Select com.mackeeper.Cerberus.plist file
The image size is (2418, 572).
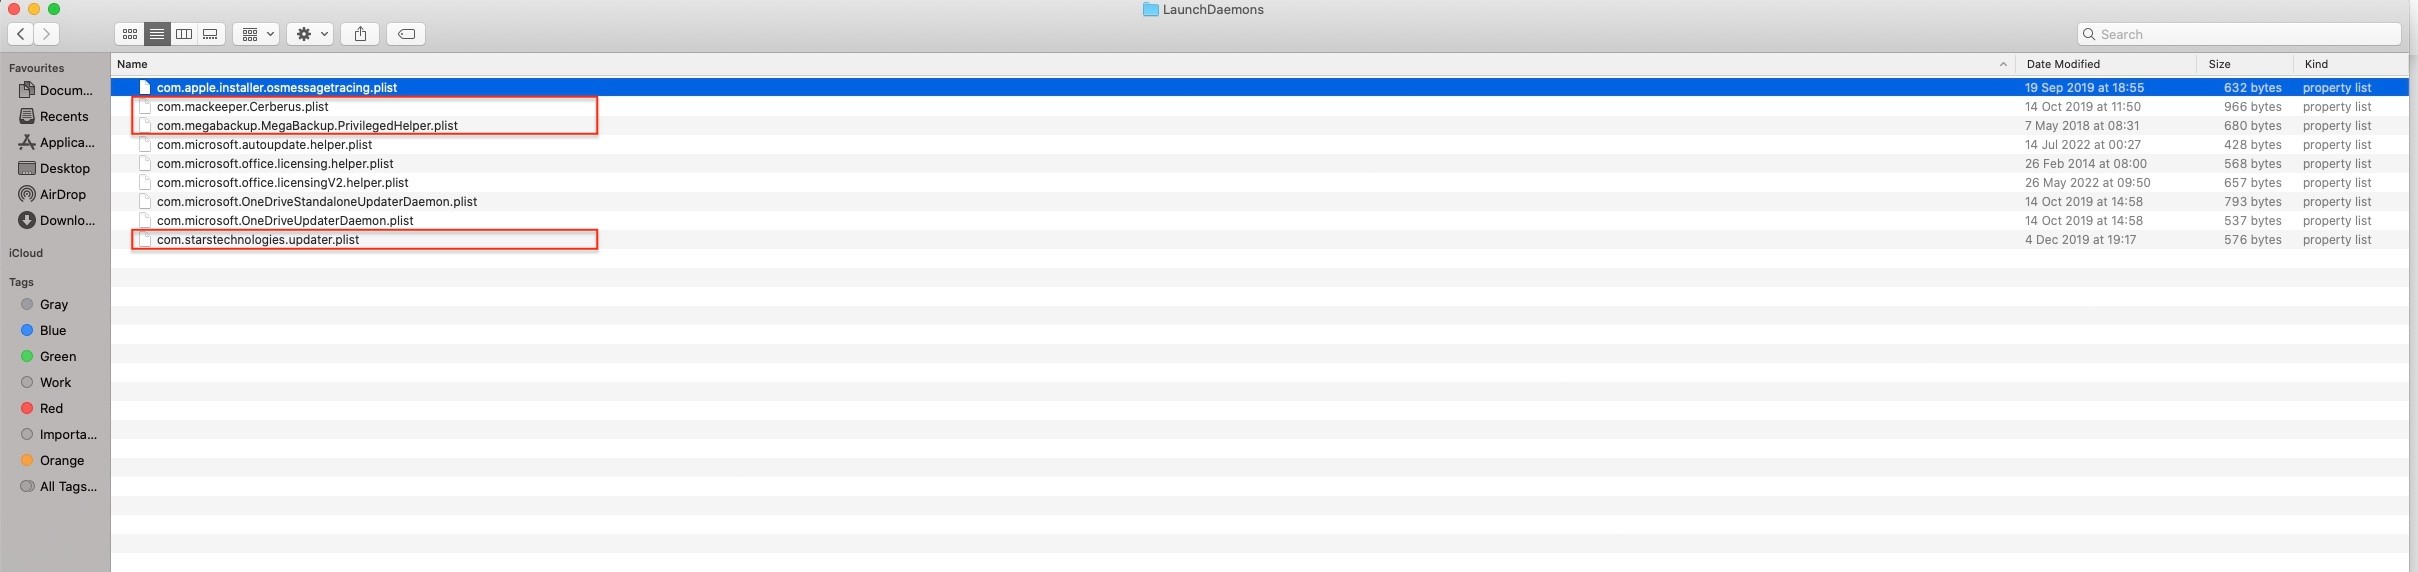coord(1259,106)
